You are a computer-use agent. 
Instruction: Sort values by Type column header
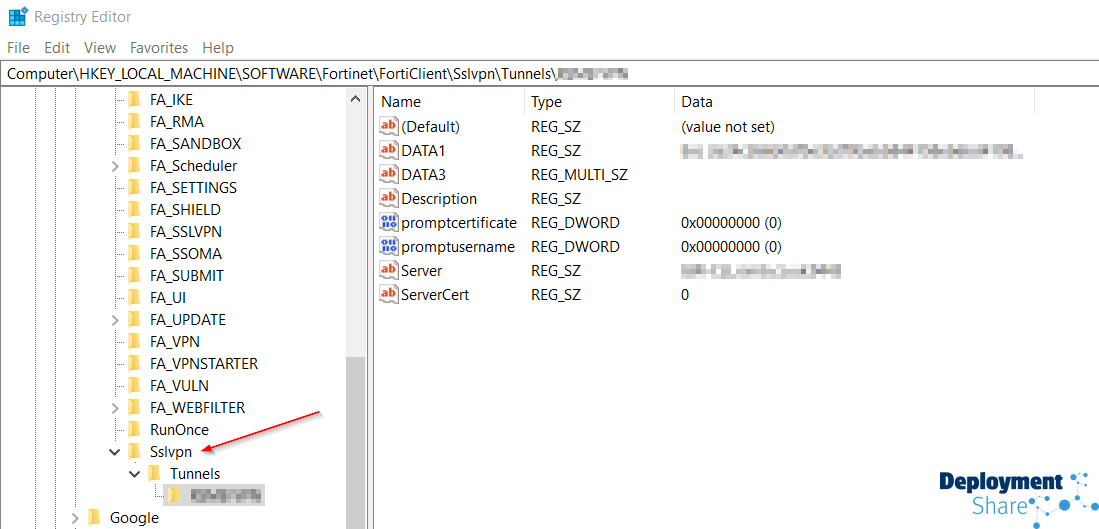coord(599,102)
